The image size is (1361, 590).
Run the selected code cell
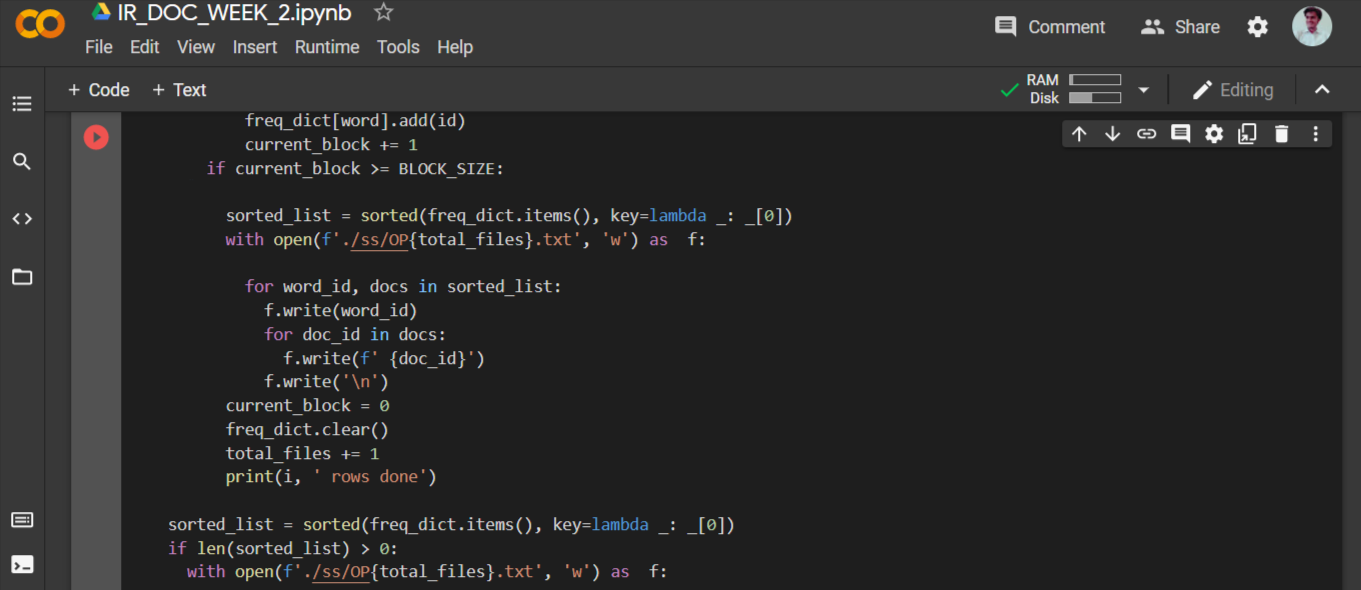[x=95, y=137]
